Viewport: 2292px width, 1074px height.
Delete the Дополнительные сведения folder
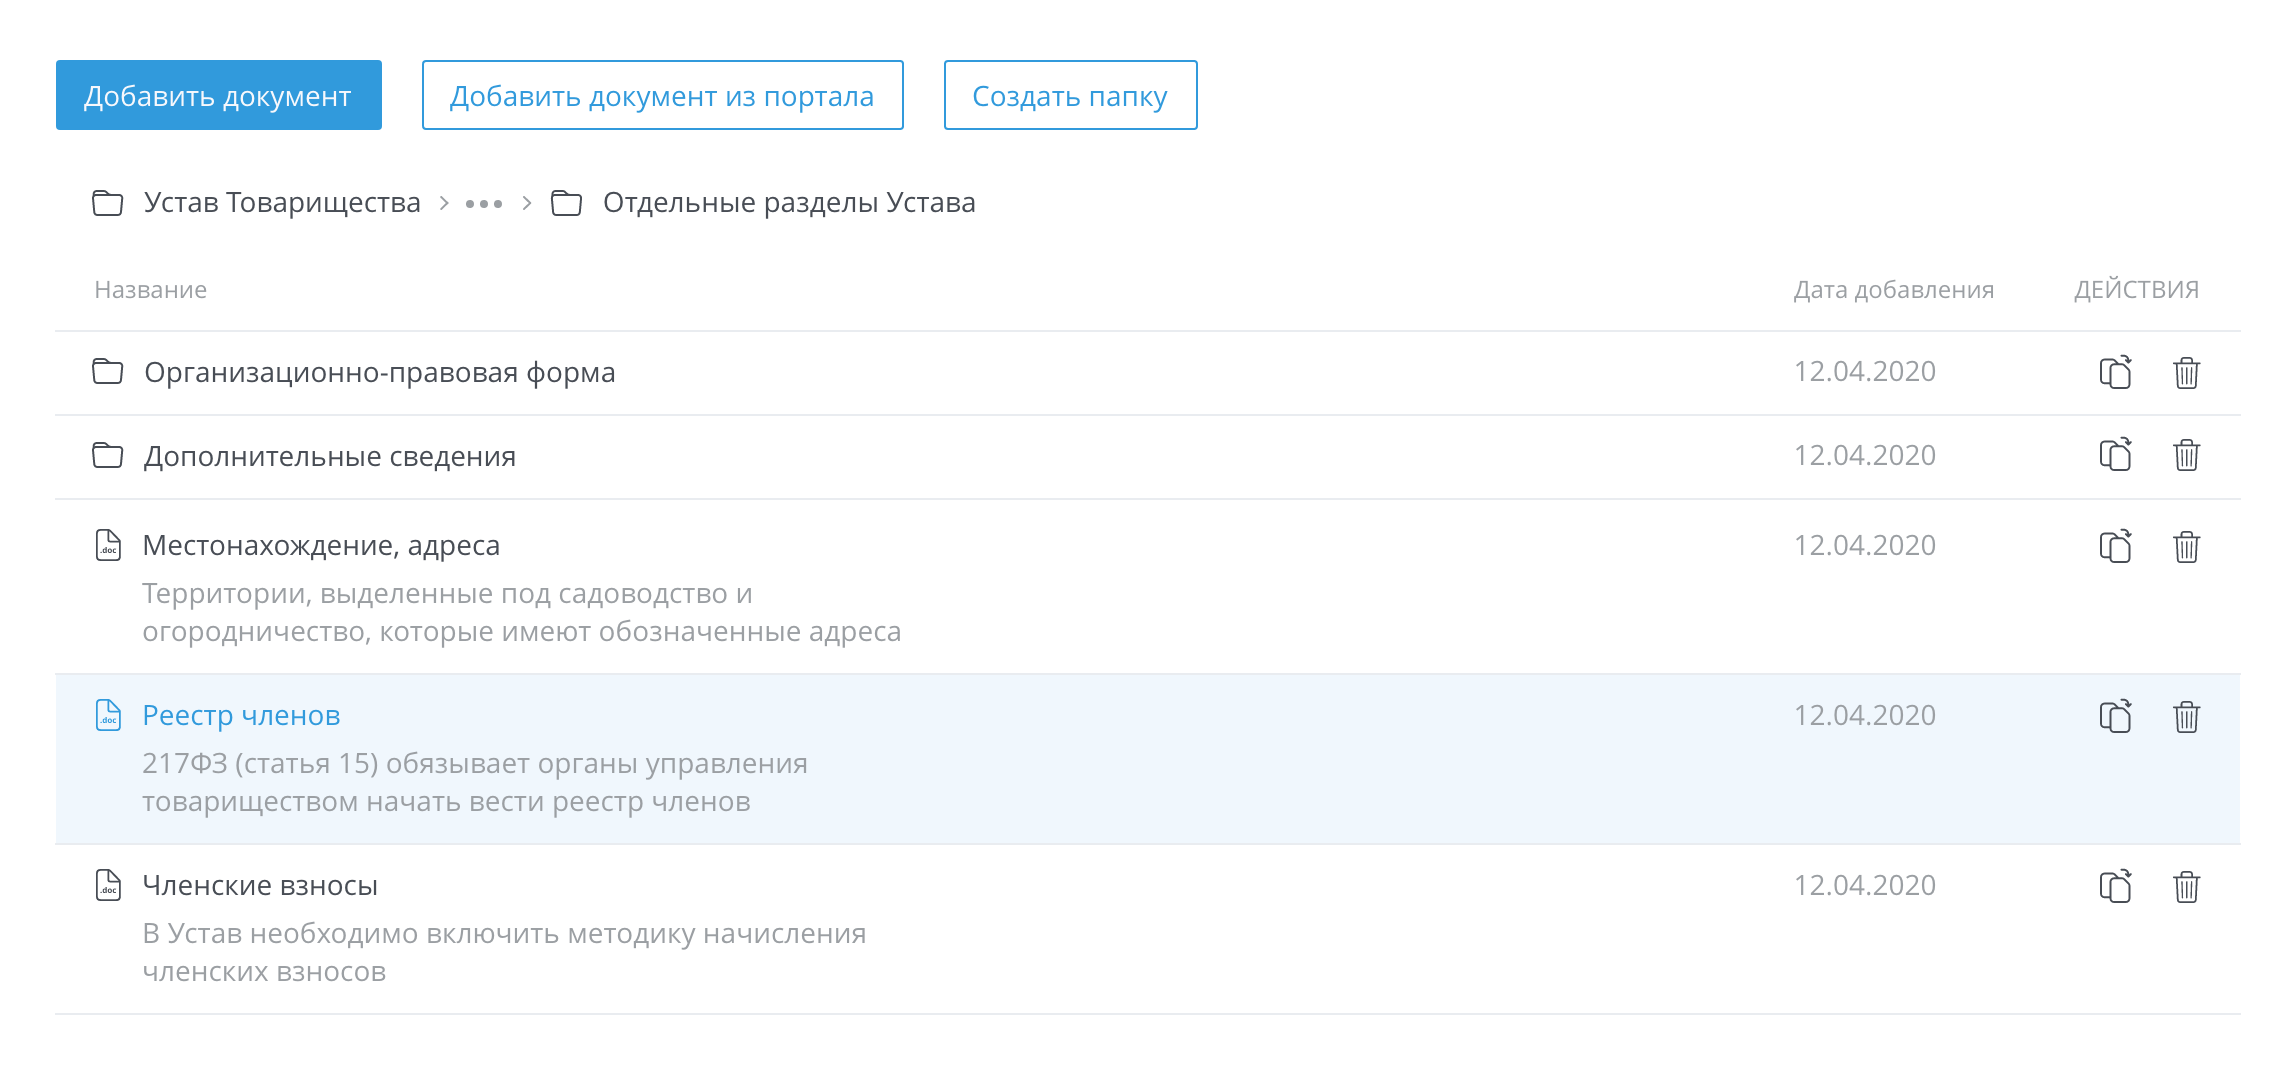tap(2186, 455)
